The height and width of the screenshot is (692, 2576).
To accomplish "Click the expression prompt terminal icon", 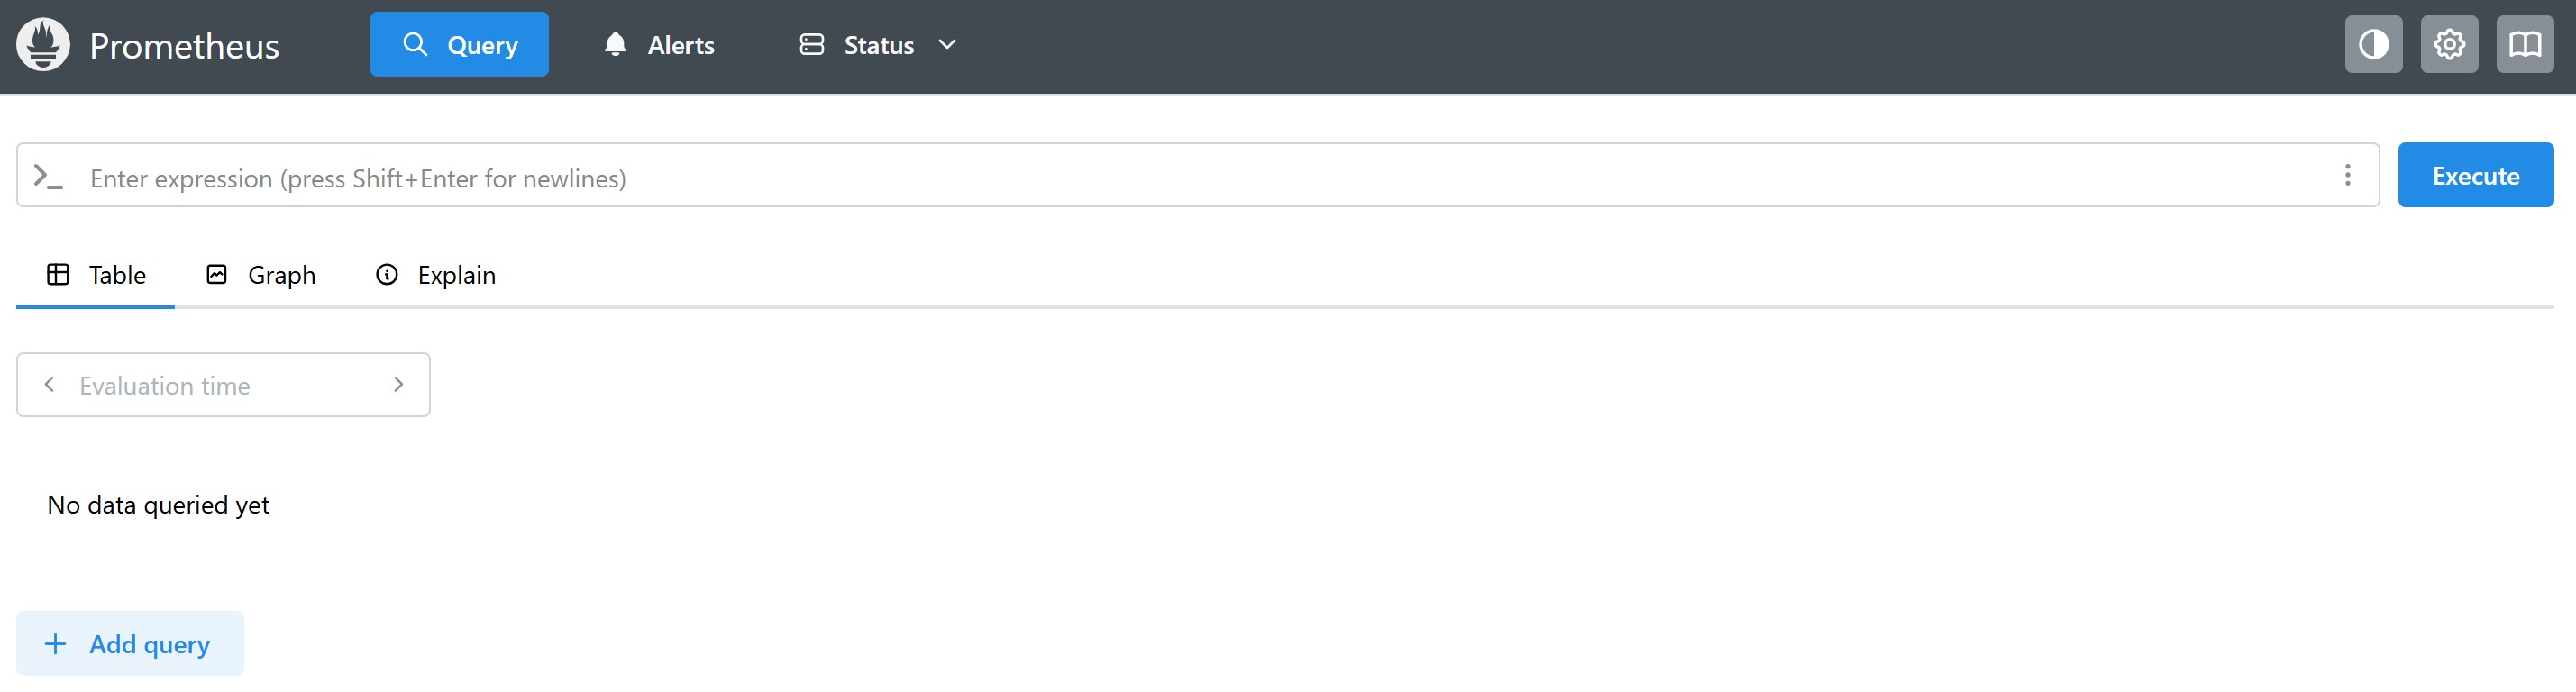I will pyautogui.click(x=48, y=177).
